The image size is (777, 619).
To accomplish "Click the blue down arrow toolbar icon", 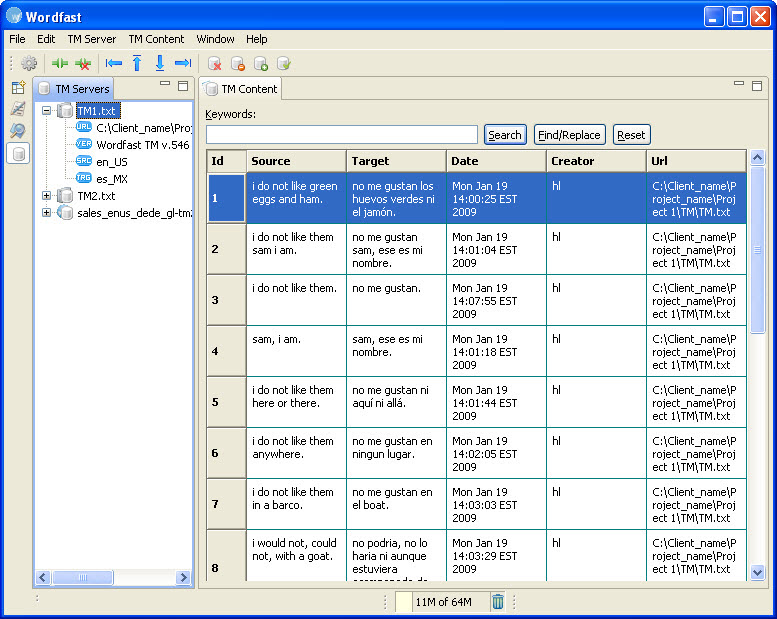I will (160, 63).
